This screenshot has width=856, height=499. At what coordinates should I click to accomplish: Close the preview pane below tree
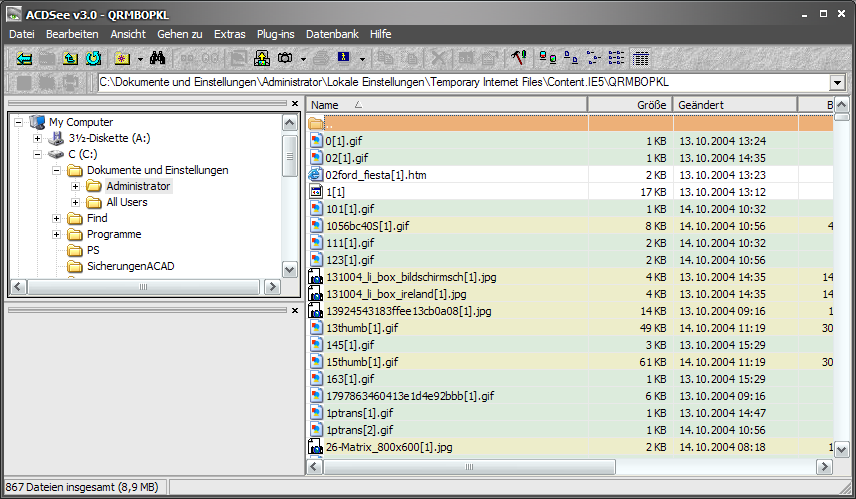(295, 311)
